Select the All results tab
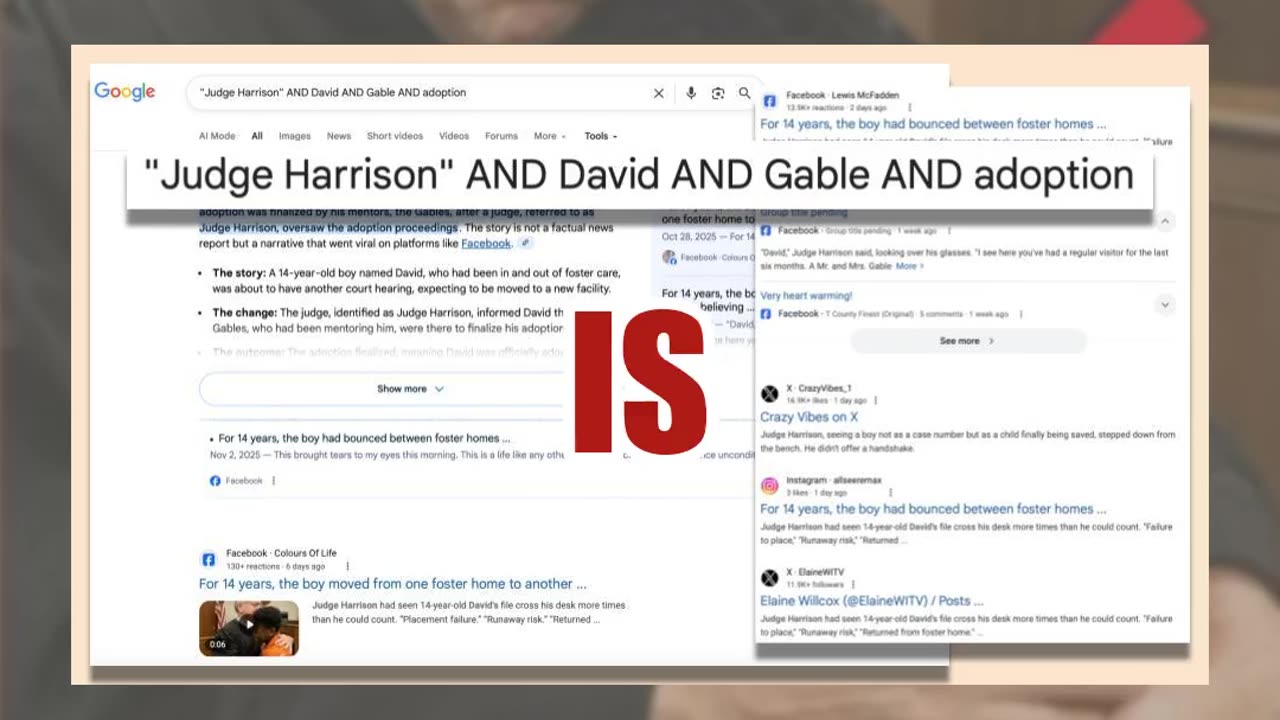This screenshot has width=1280, height=720. [x=257, y=136]
